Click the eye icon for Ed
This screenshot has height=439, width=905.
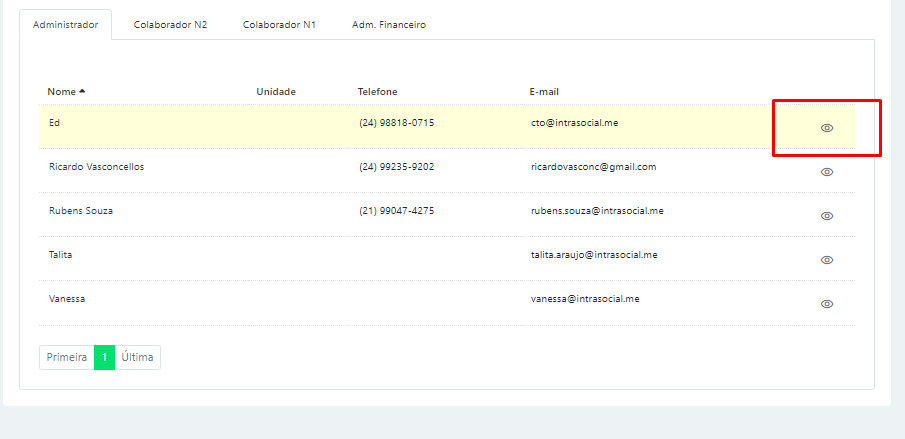click(827, 128)
